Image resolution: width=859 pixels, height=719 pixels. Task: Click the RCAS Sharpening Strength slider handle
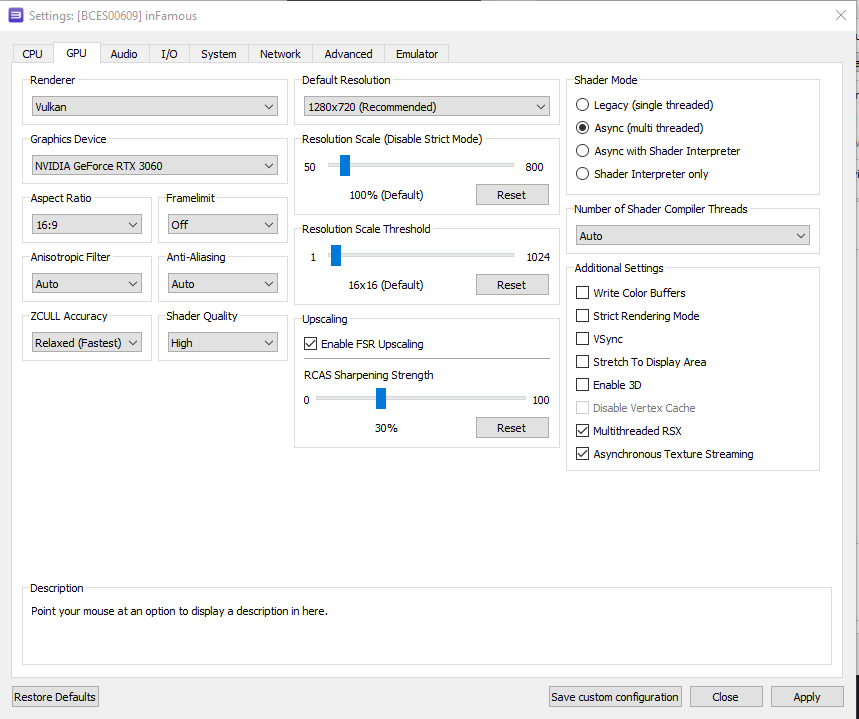point(381,398)
